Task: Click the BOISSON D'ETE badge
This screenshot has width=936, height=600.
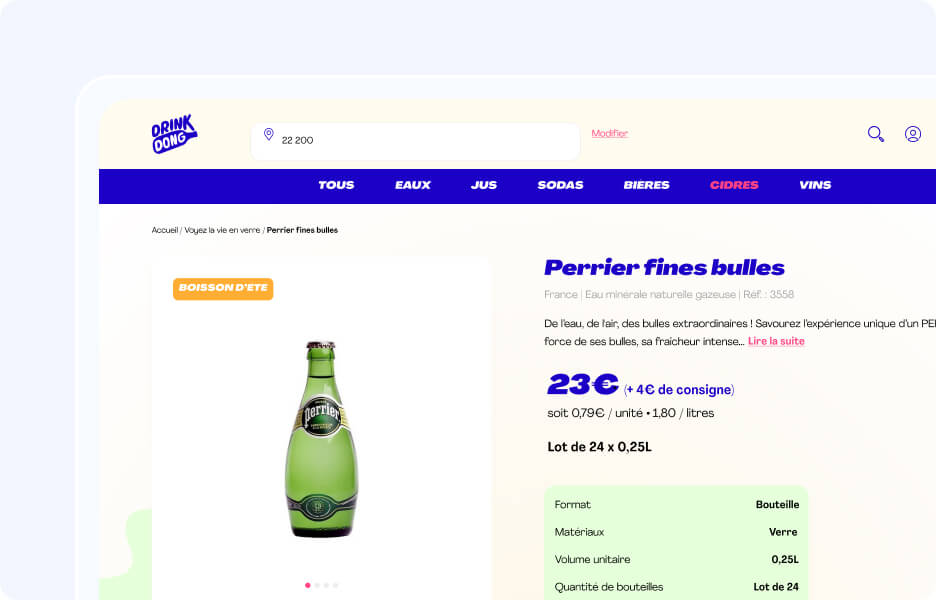Action: [223, 288]
